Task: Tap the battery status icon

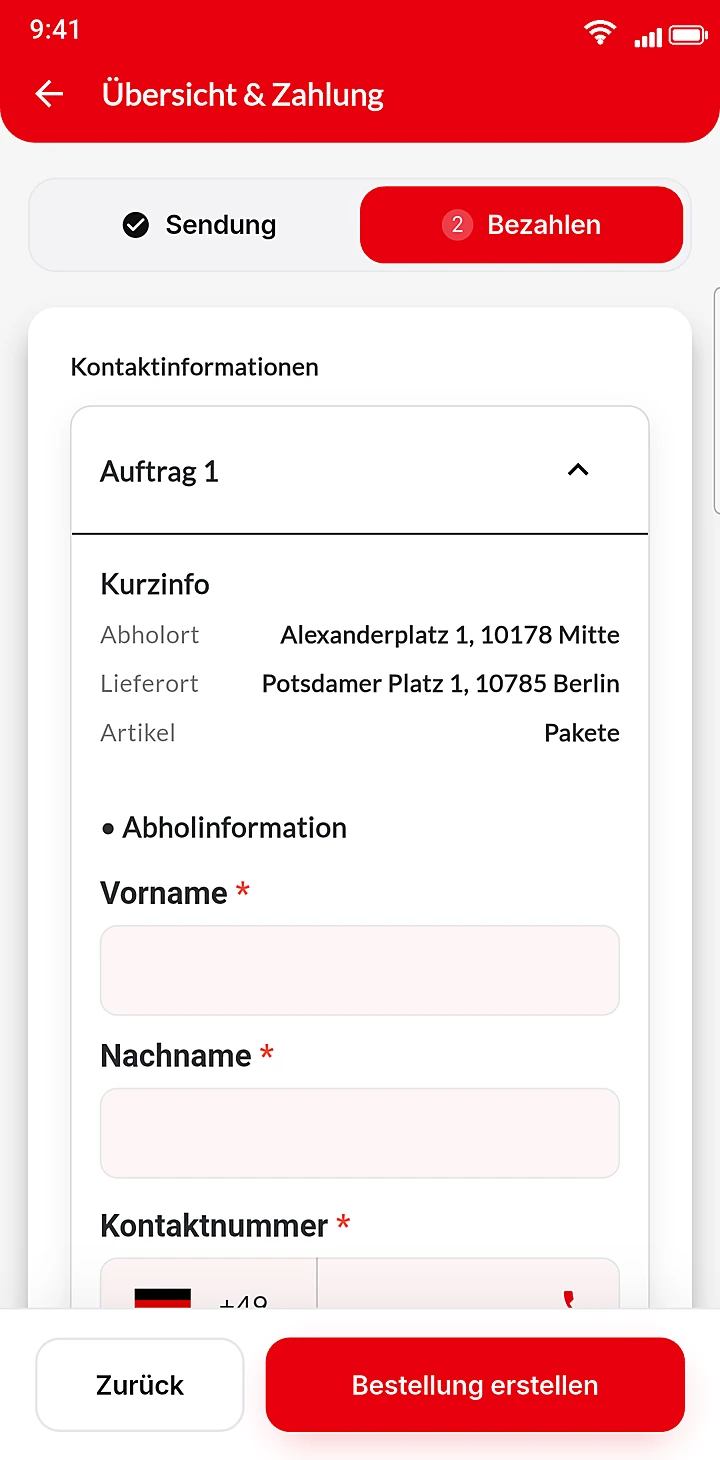Action: (x=688, y=36)
